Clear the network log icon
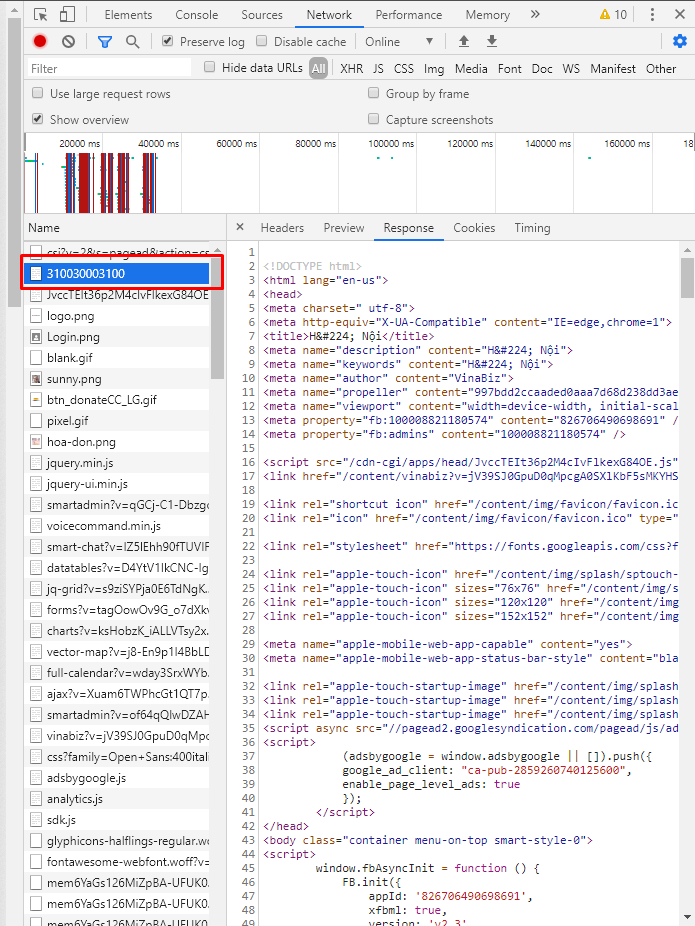 coord(68,41)
